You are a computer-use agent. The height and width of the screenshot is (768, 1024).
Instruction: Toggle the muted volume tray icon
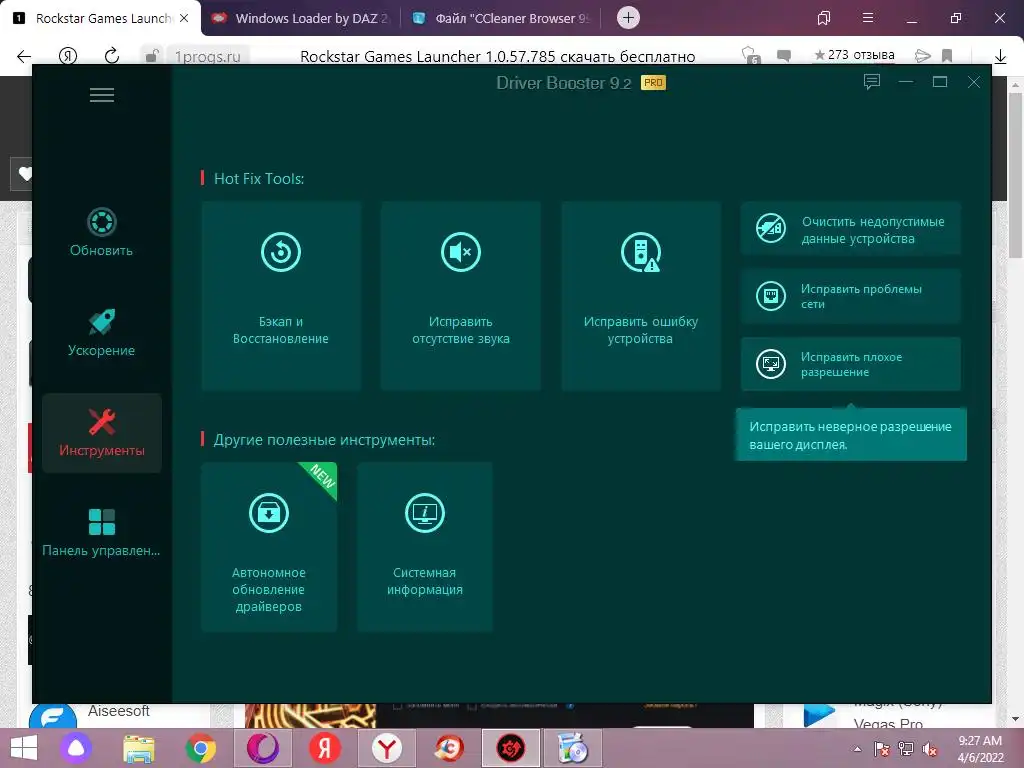pos(930,749)
